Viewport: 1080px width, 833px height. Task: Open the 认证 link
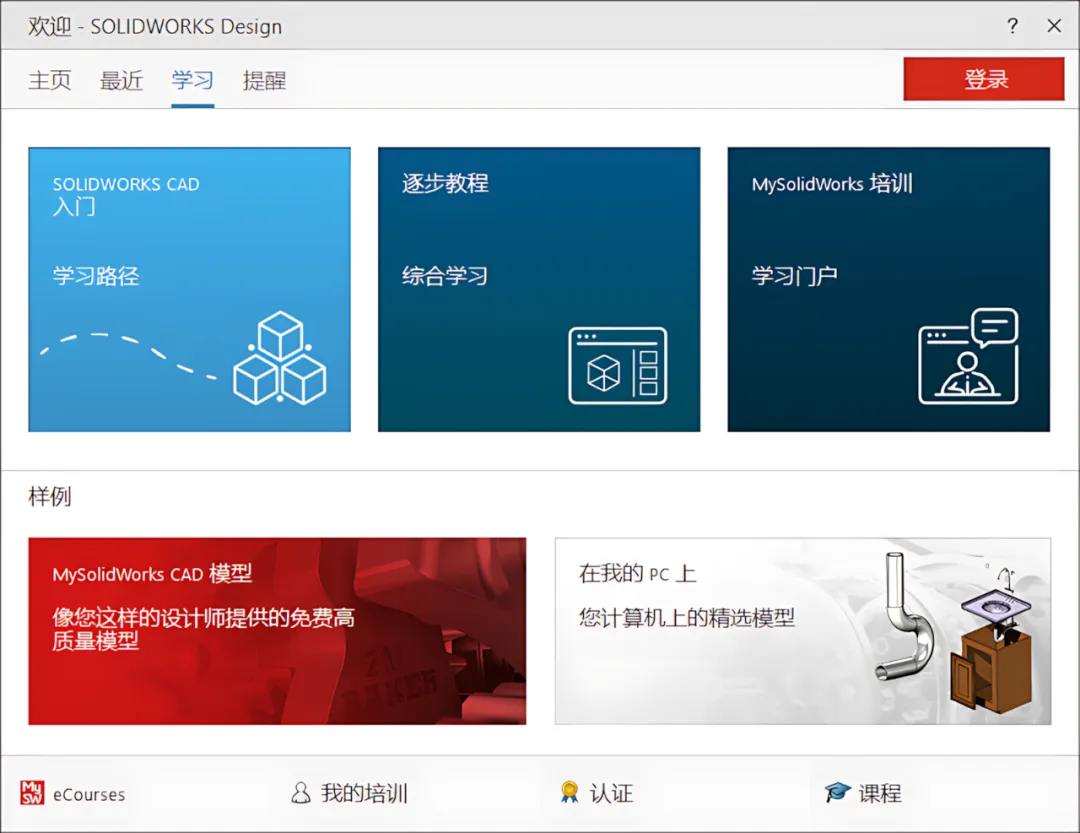611,793
